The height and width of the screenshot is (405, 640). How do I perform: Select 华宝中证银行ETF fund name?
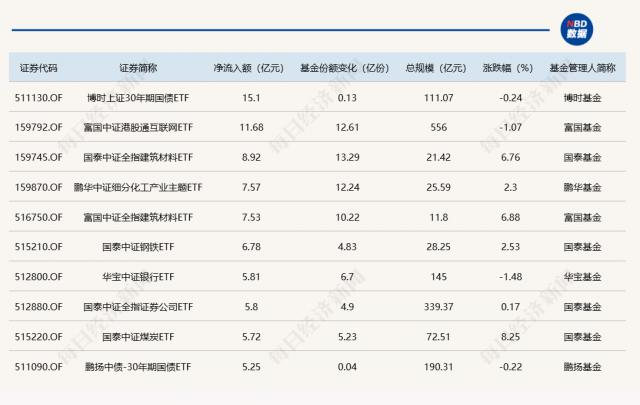(137, 276)
